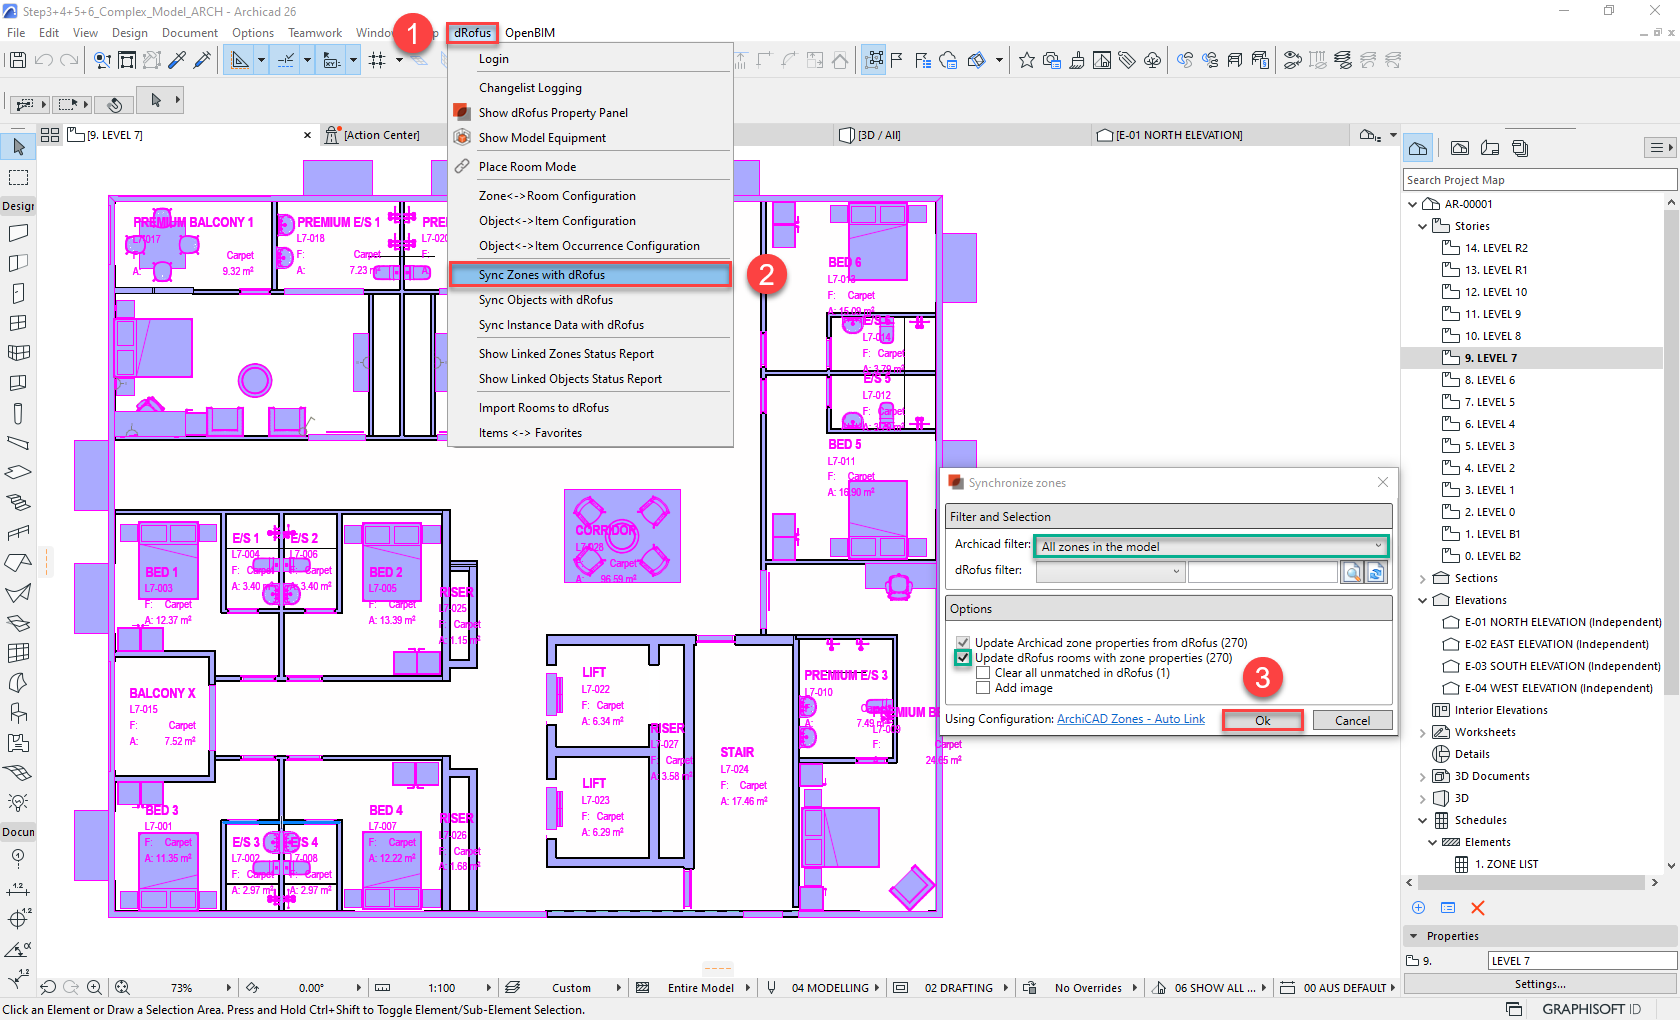Activate the Syringe inject parameters tool
The height and width of the screenshot is (1020, 1680).
201,60
